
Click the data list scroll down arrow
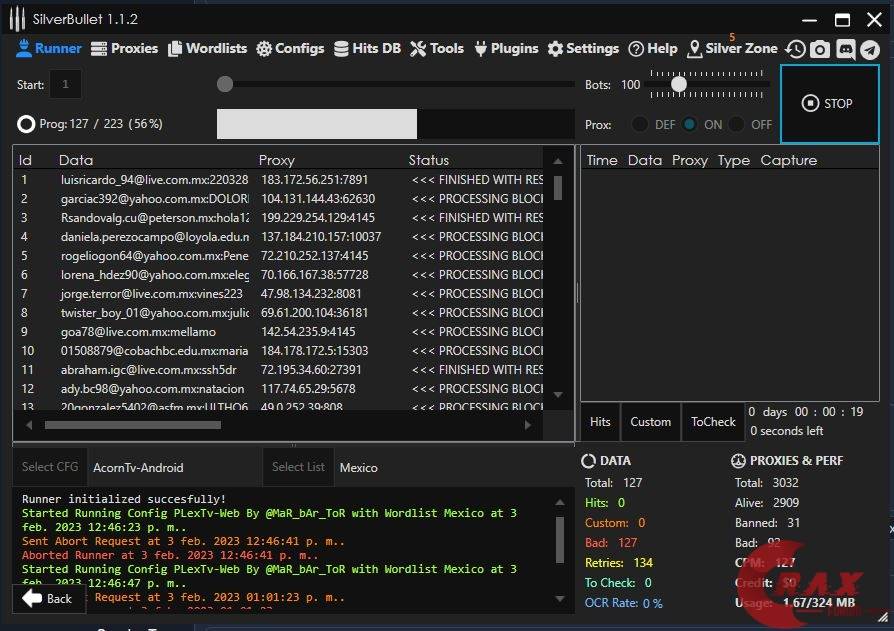tap(558, 394)
